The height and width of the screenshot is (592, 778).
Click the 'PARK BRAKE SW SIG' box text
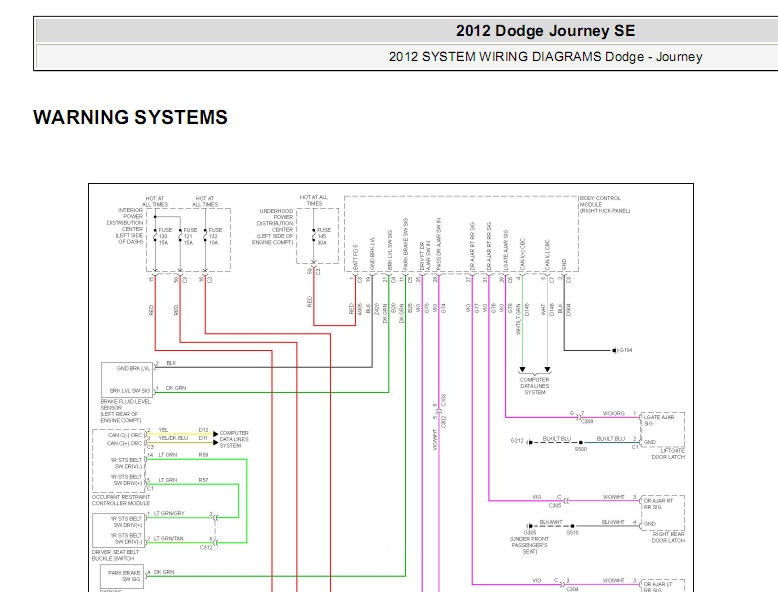[124, 576]
